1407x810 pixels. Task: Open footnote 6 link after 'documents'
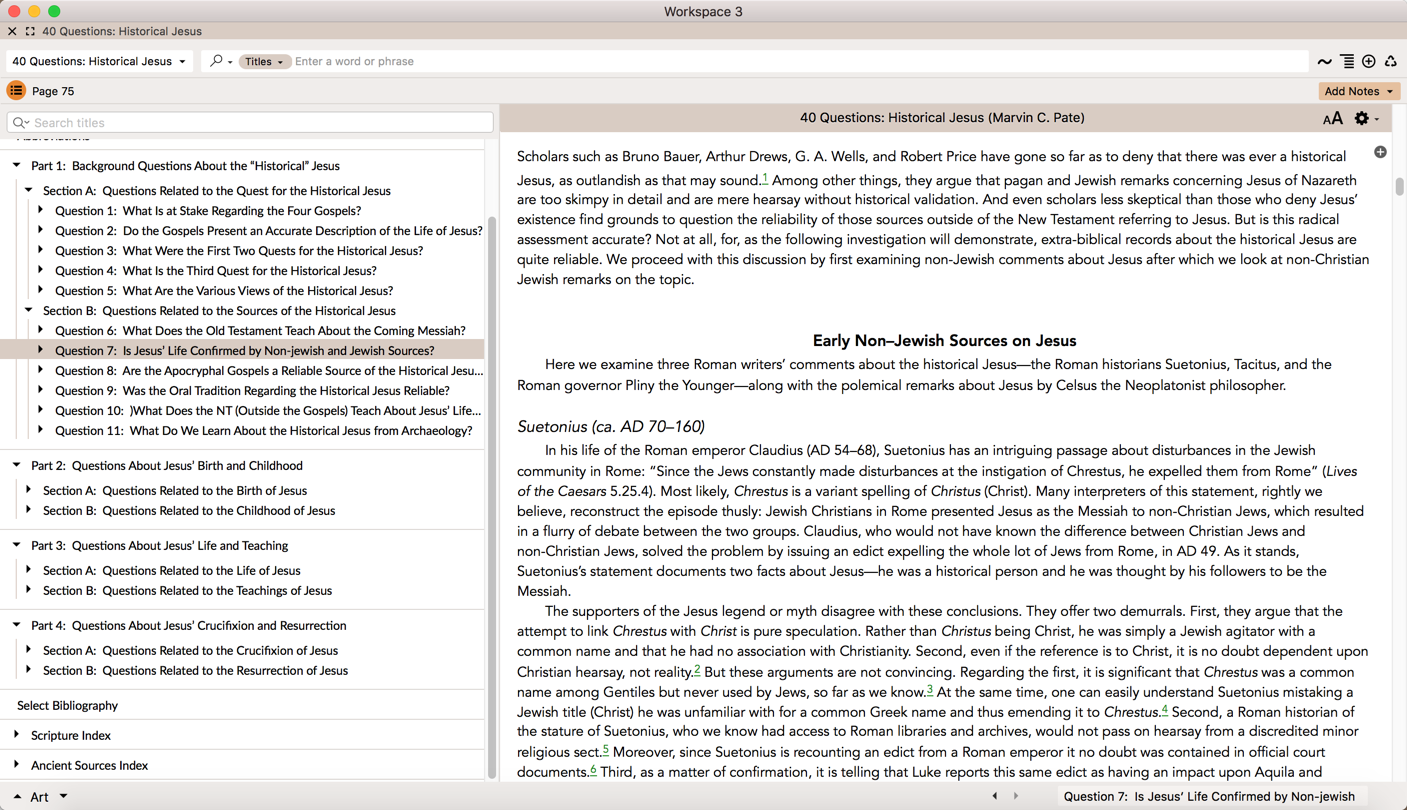(593, 770)
